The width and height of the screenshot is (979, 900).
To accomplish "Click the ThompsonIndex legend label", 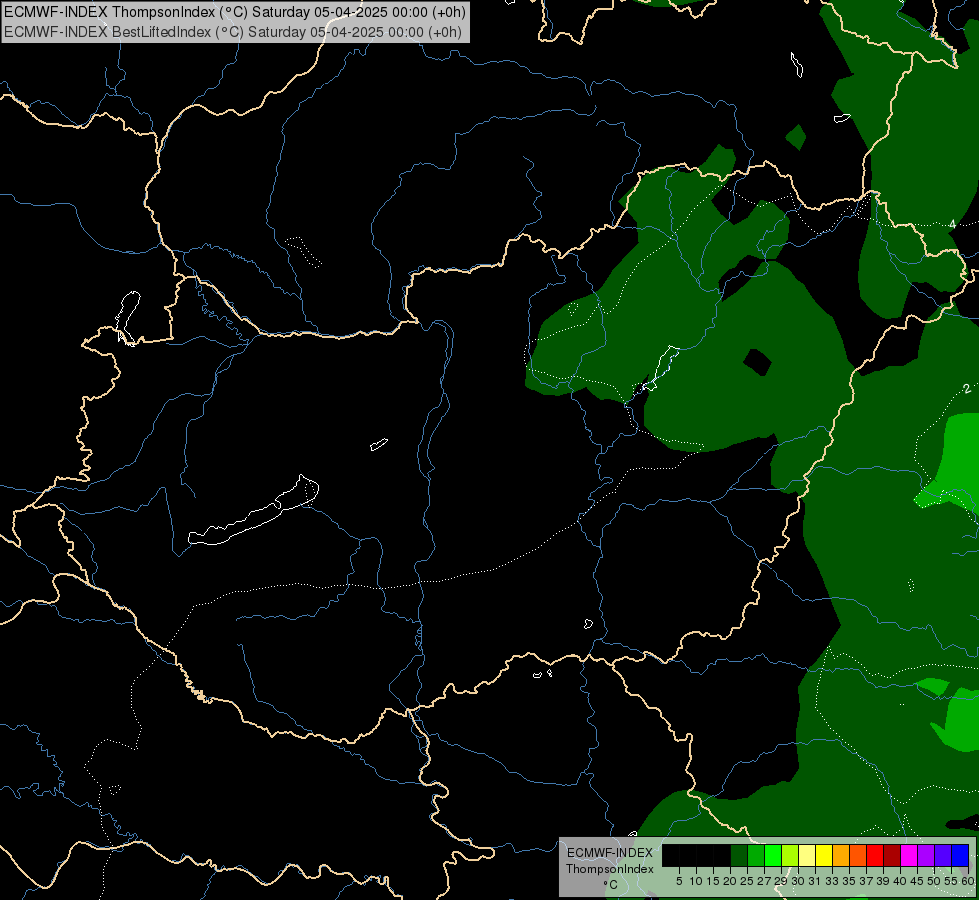I will [610, 869].
